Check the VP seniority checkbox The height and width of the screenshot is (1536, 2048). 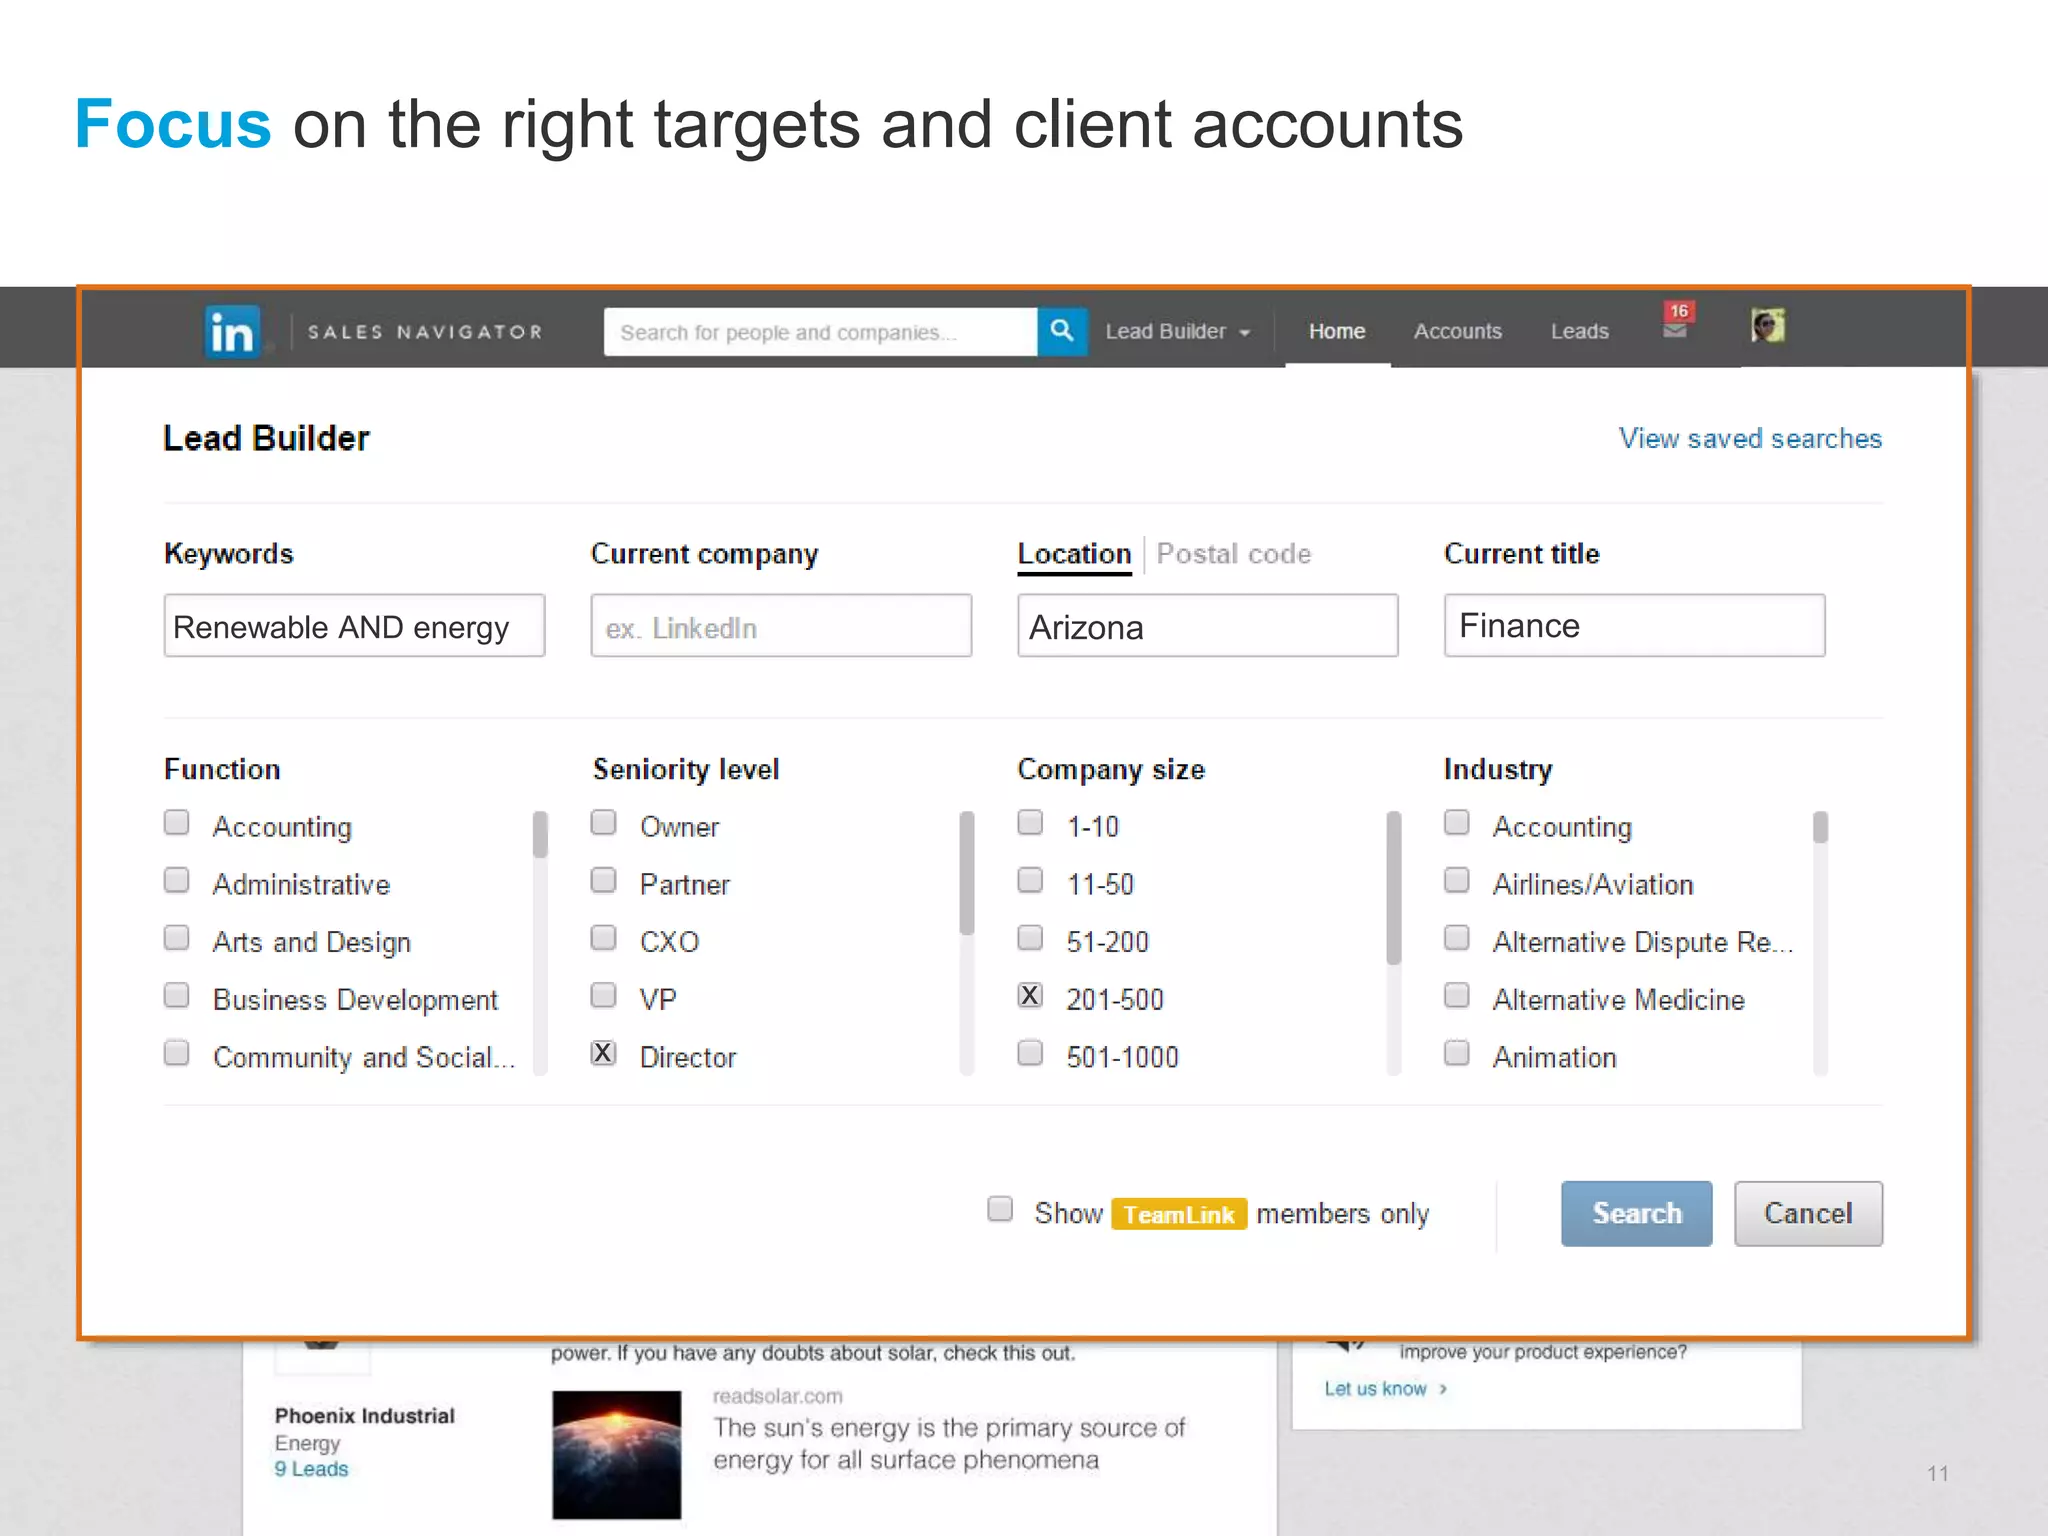(x=603, y=996)
